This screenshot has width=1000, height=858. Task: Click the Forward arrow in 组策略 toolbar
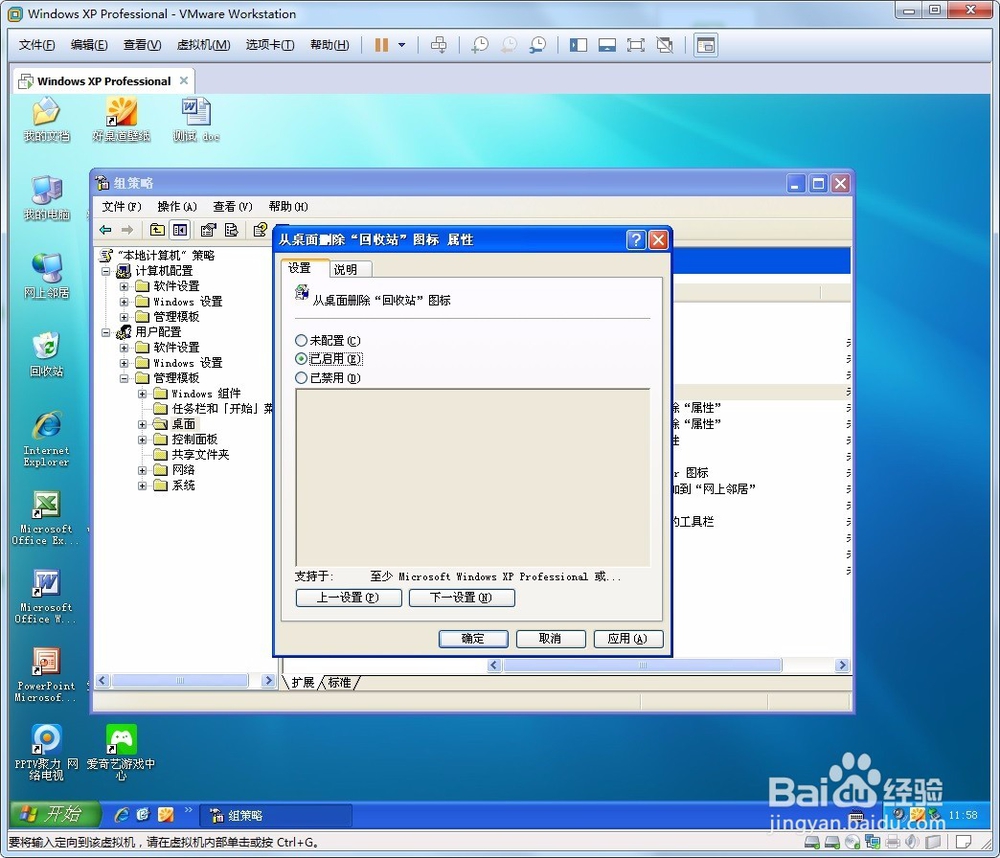pos(128,230)
